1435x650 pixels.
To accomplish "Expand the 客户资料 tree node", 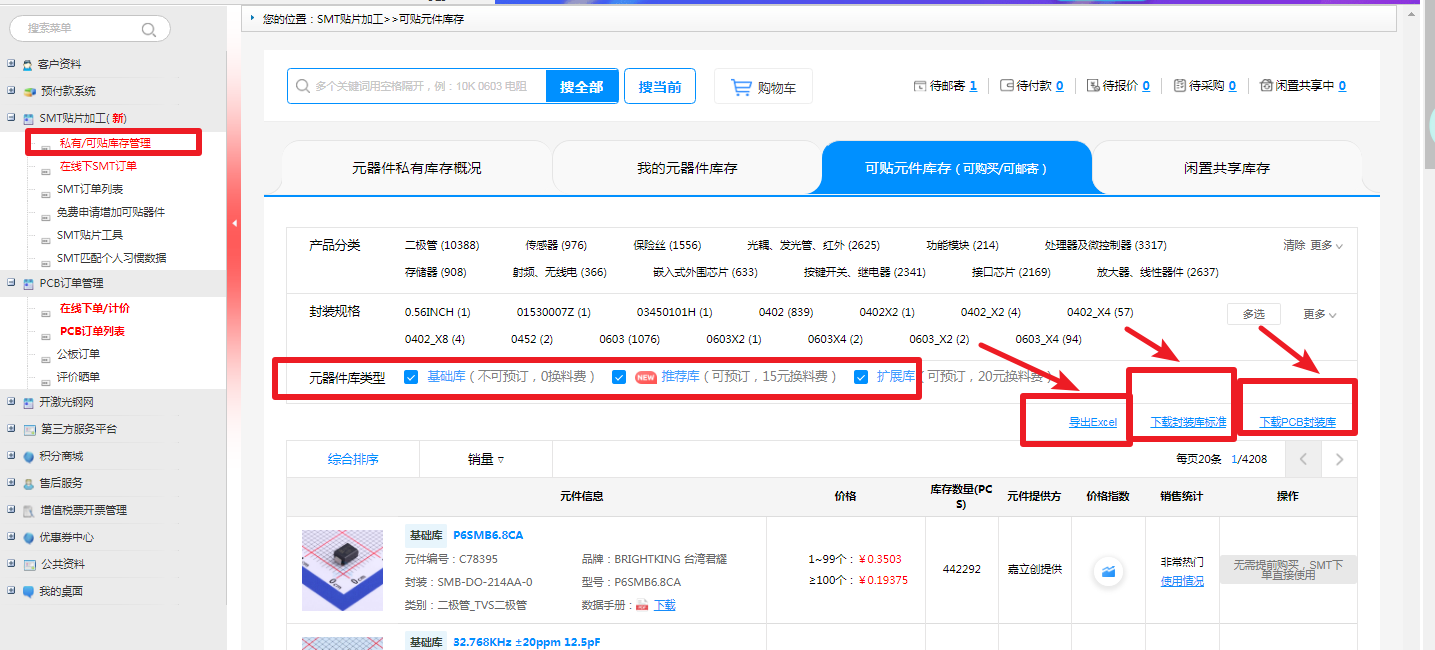I will 11,64.
